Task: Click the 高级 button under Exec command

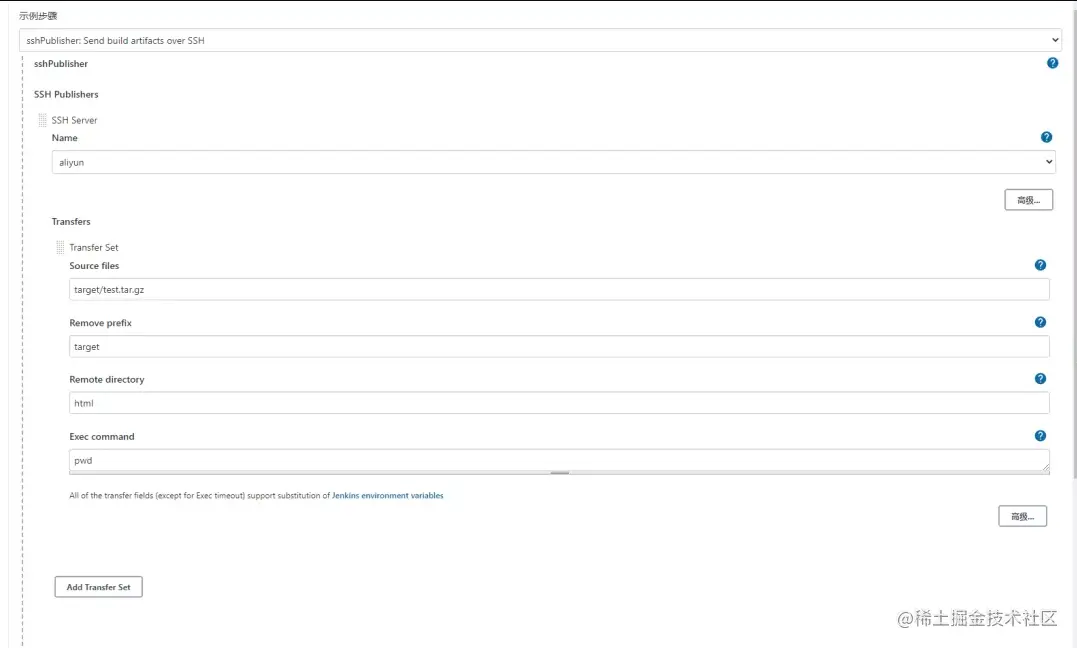Action: coord(1022,516)
